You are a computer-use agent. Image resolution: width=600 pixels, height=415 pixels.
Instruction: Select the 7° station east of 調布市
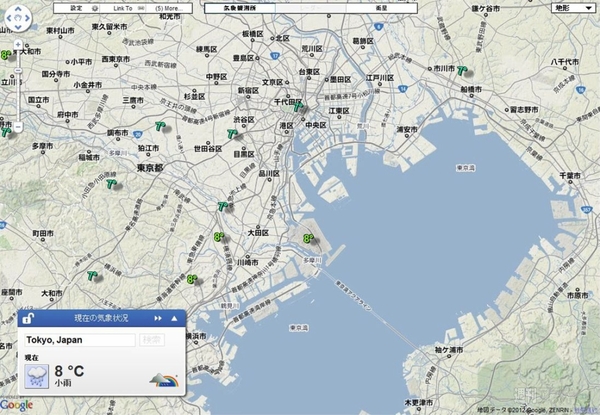(x=160, y=126)
